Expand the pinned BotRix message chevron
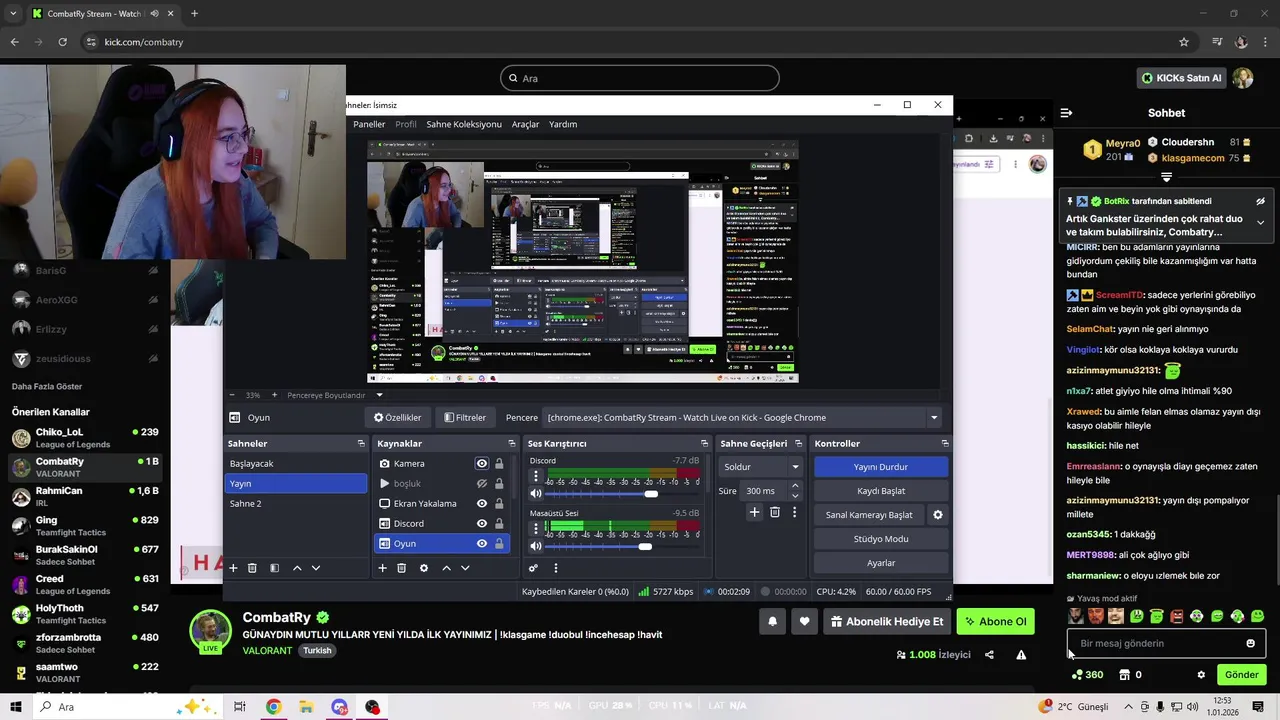This screenshot has height=720, width=1280. (x=1260, y=222)
